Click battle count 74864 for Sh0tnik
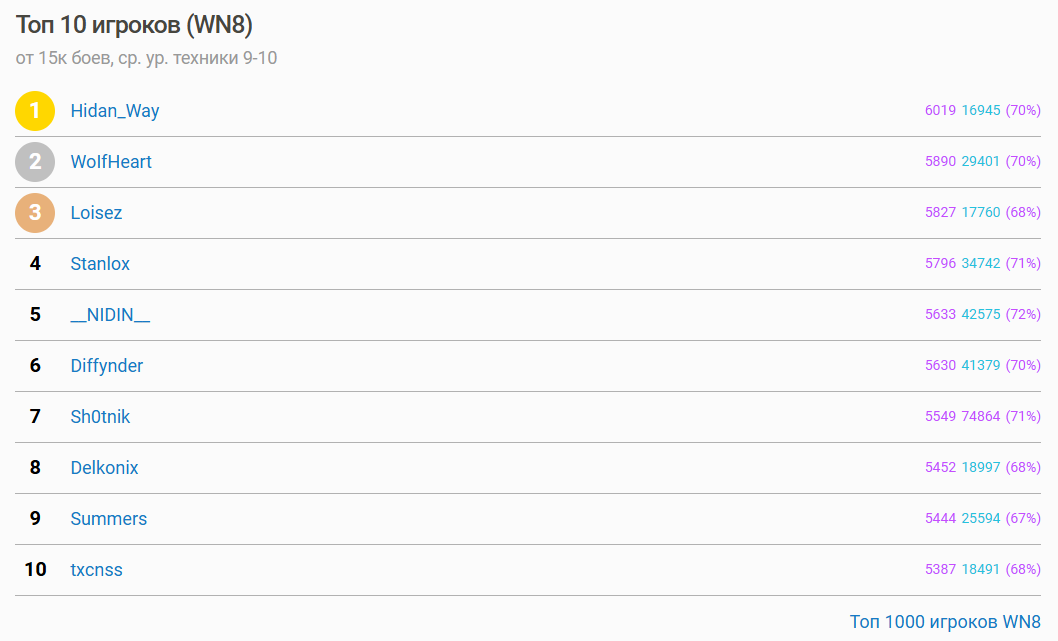This screenshot has width=1058, height=641. (x=981, y=417)
